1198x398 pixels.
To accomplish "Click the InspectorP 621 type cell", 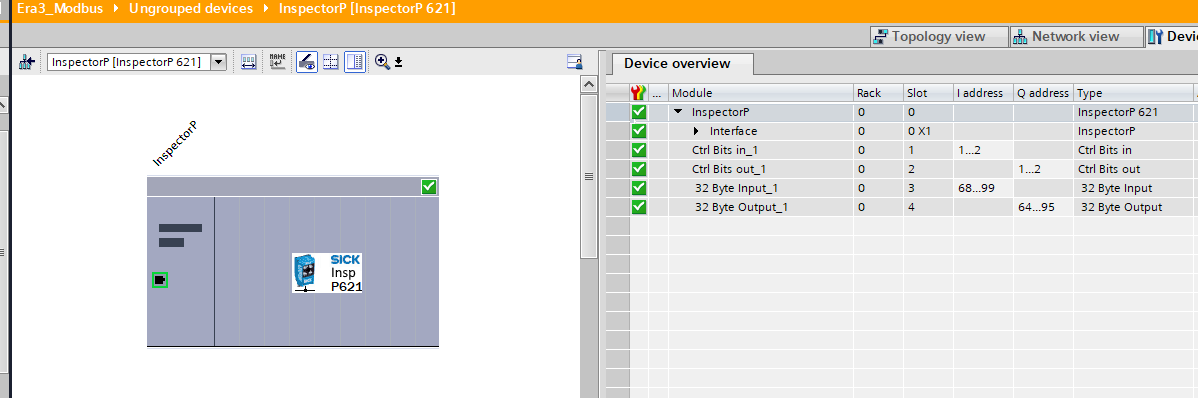I will [x=1133, y=112].
